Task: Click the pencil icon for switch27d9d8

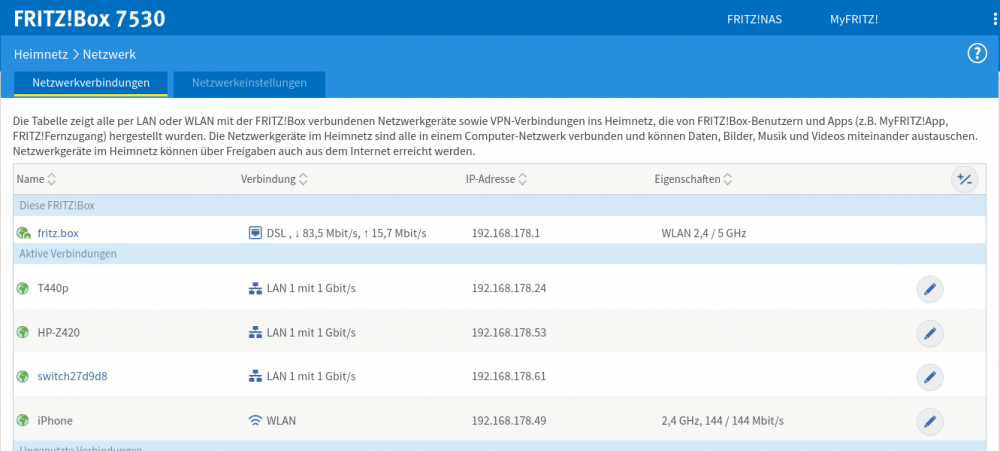Action: pos(930,376)
